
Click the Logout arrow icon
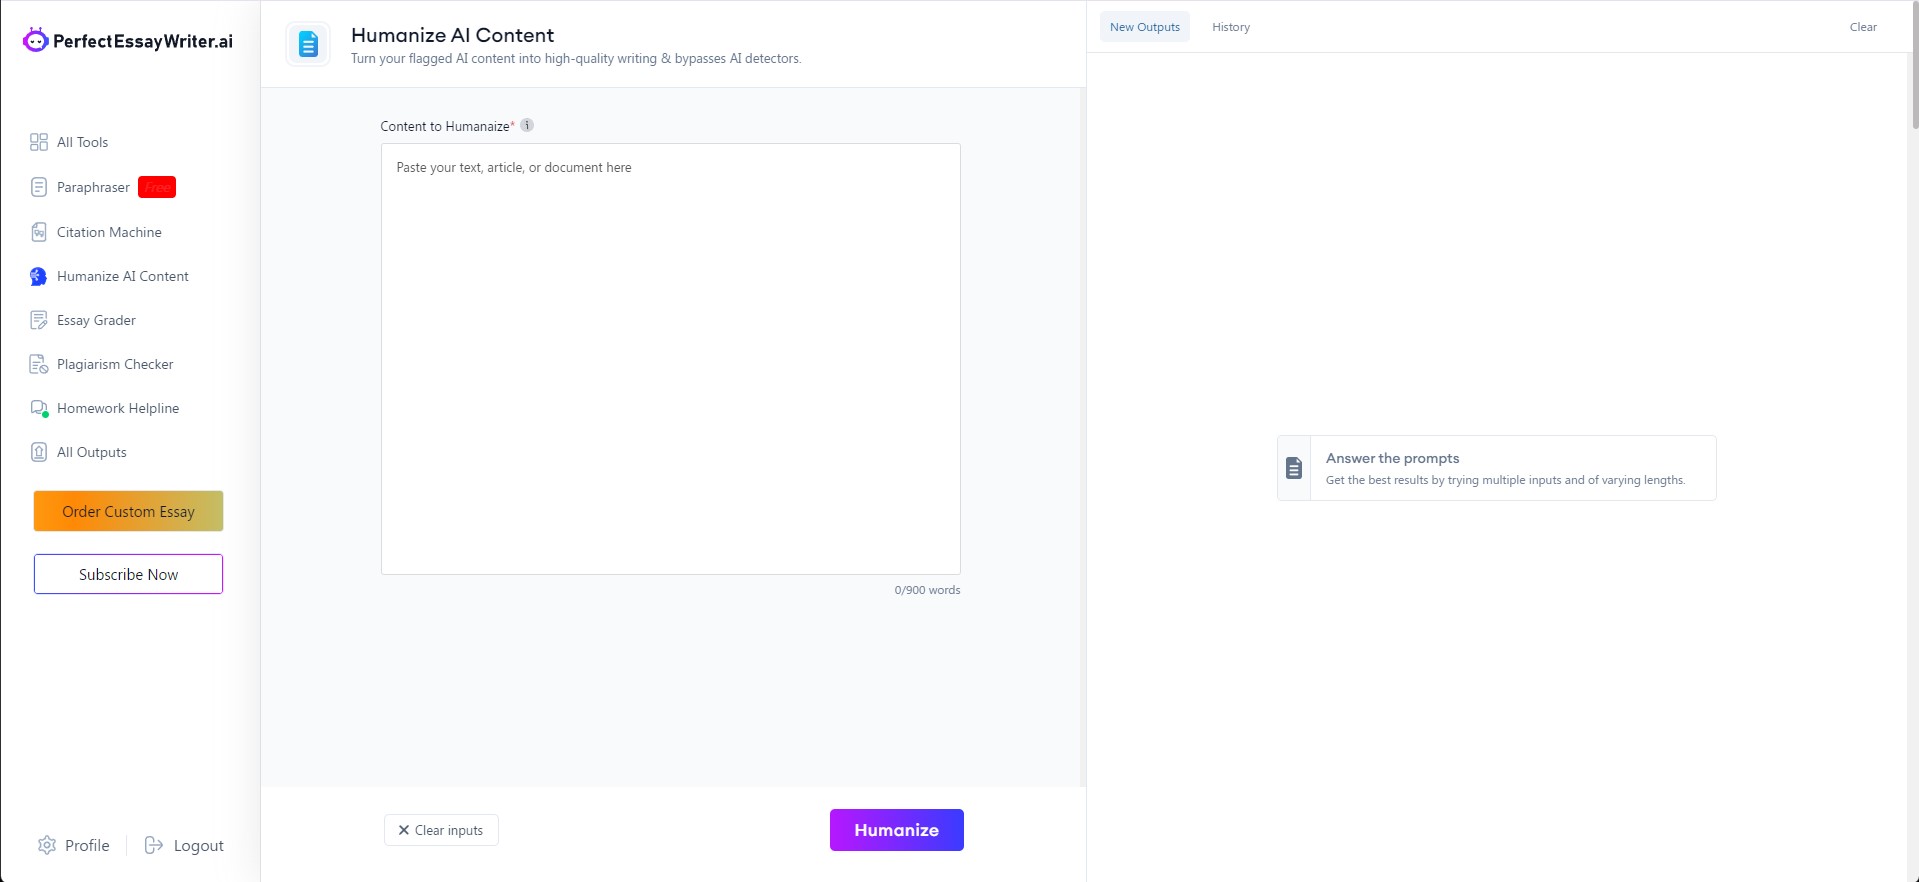coord(154,845)
